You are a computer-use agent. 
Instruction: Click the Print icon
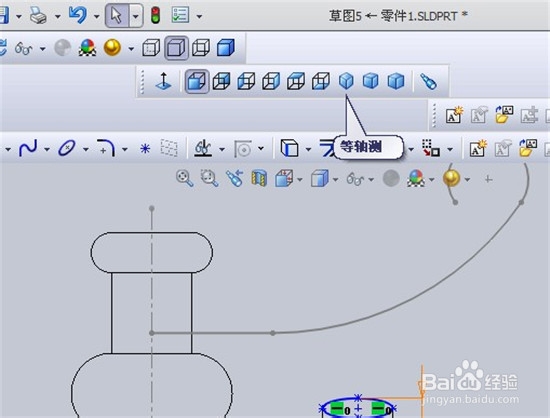point(38,16)
